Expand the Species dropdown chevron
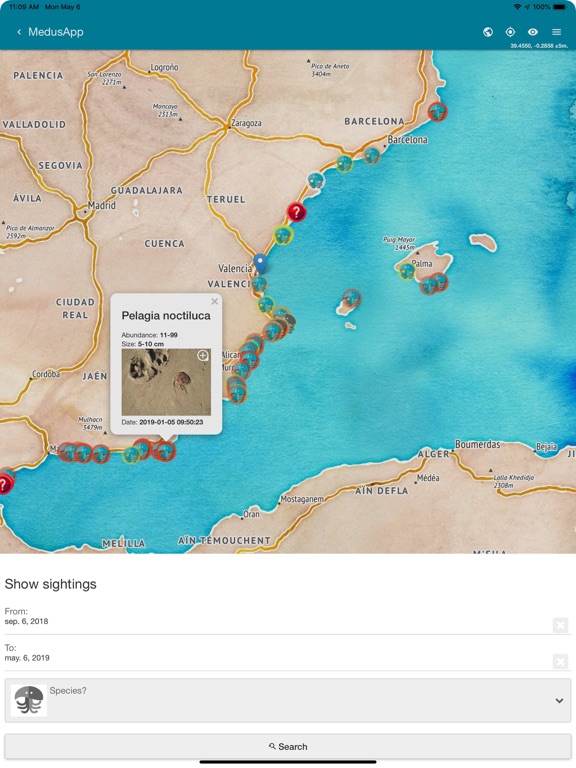 click(559, 700)
